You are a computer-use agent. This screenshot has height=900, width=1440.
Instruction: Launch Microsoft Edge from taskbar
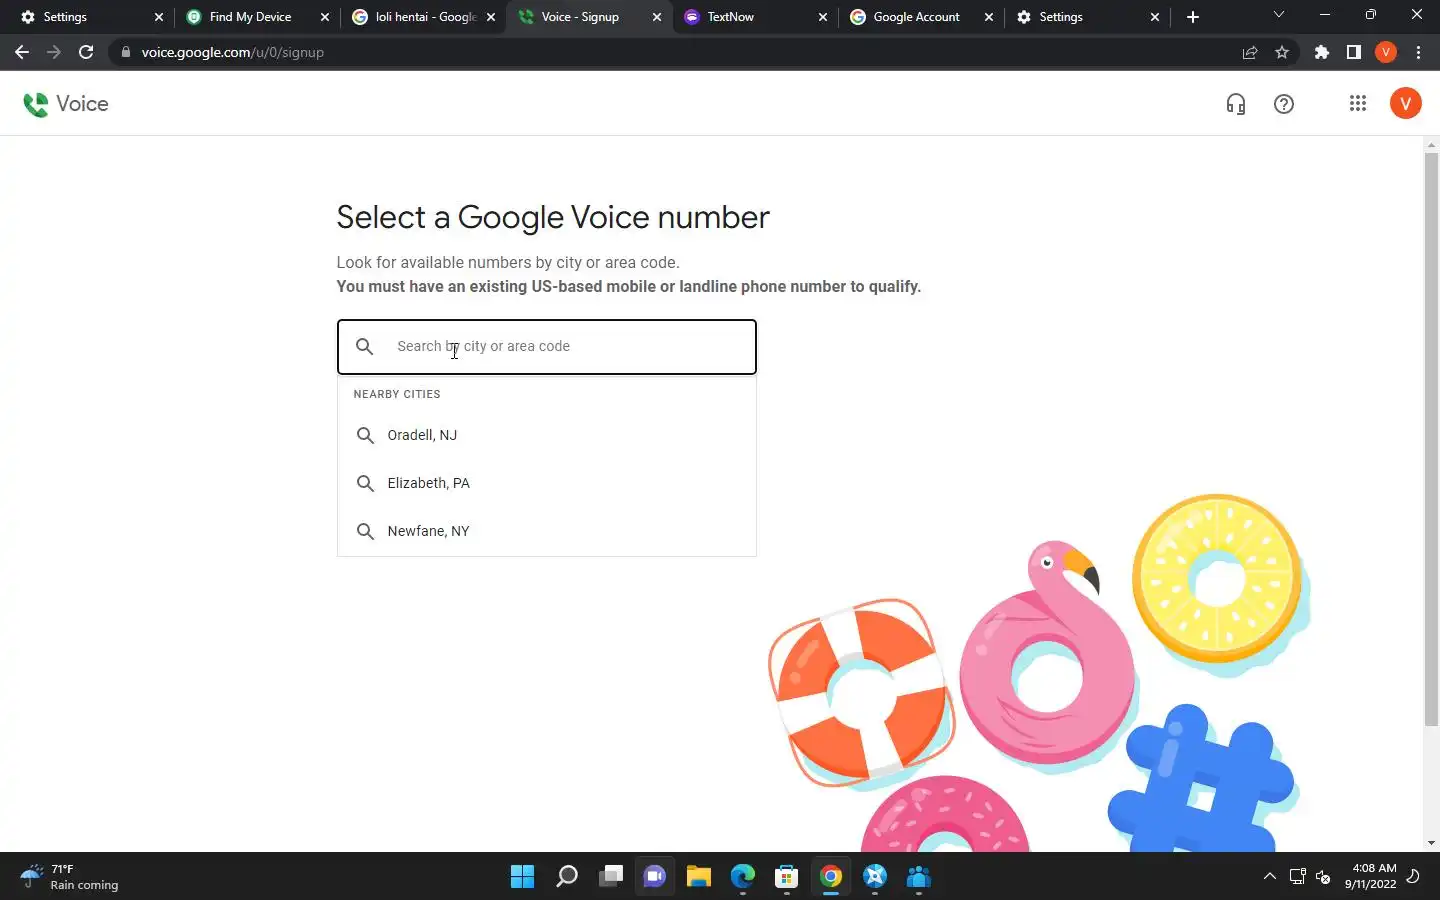pyautogui.click(x=743, y=877)
